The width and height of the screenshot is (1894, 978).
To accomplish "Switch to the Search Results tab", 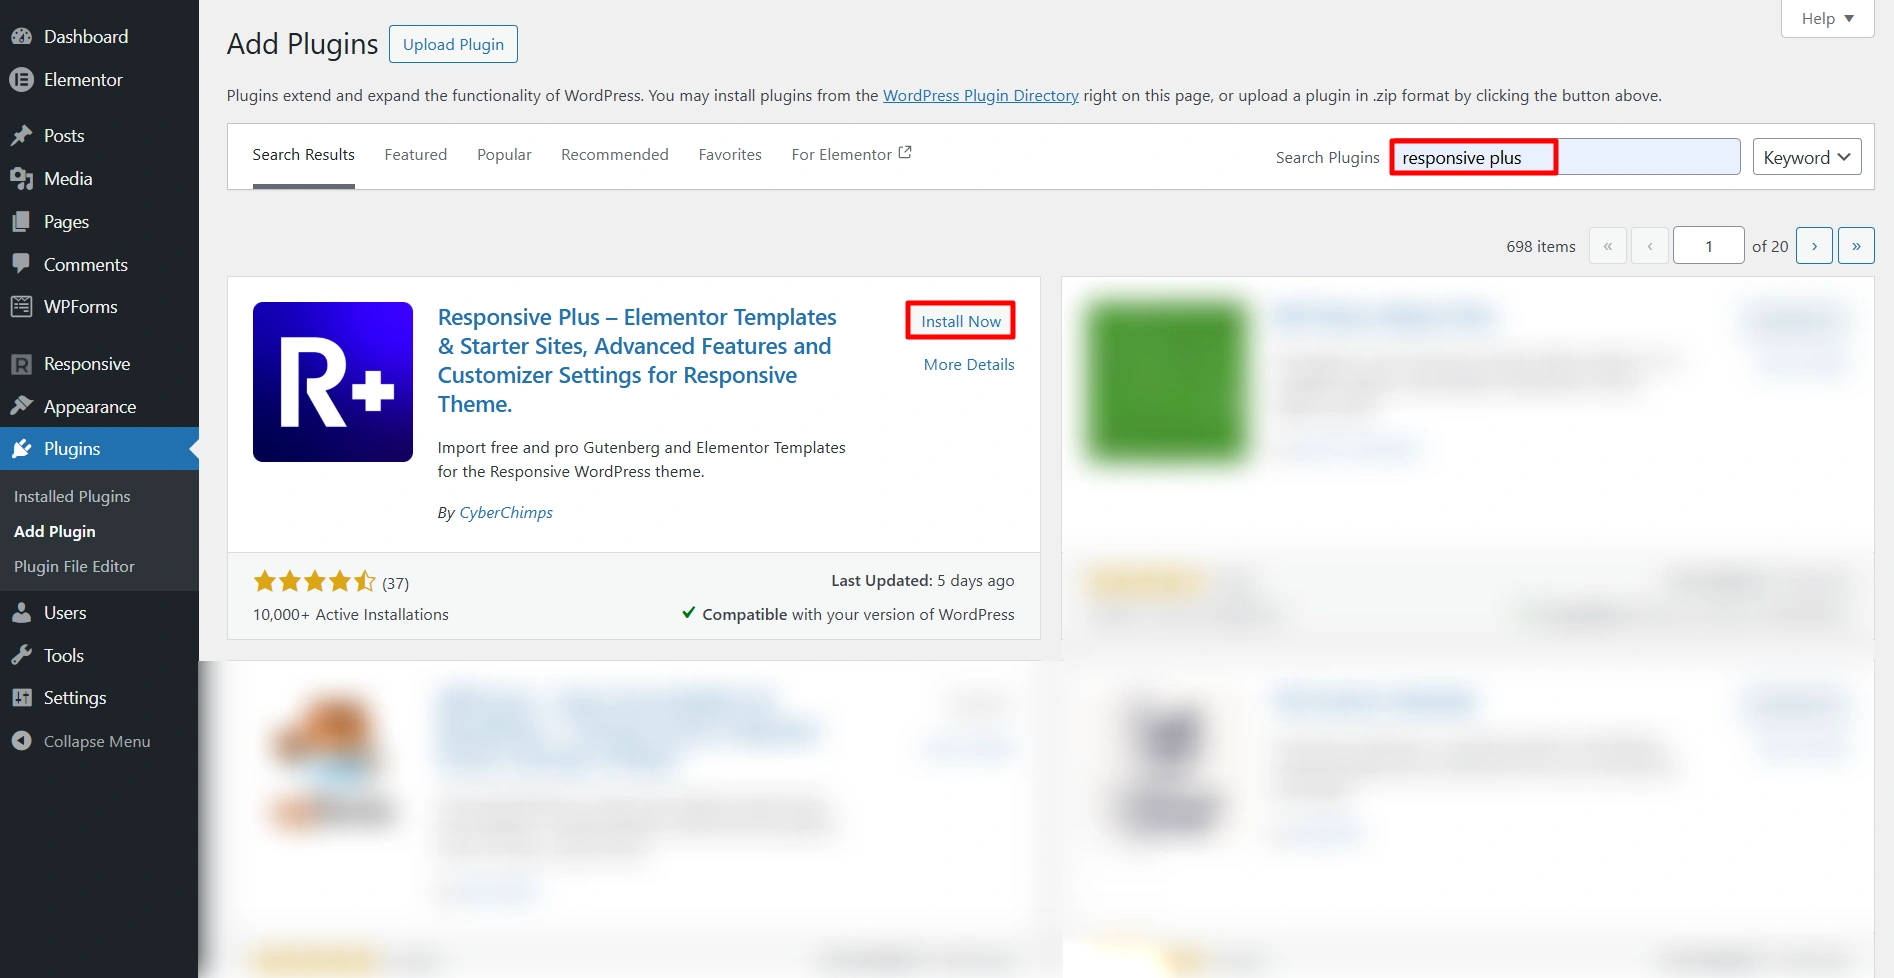I will [x=303, y=155].
